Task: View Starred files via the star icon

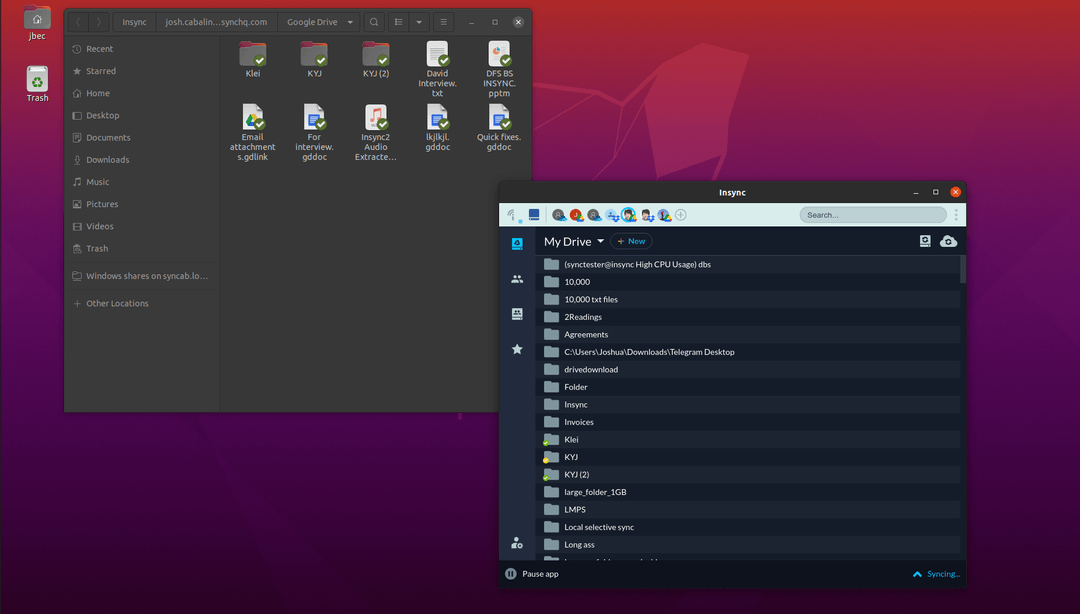Action: (517, 349)
